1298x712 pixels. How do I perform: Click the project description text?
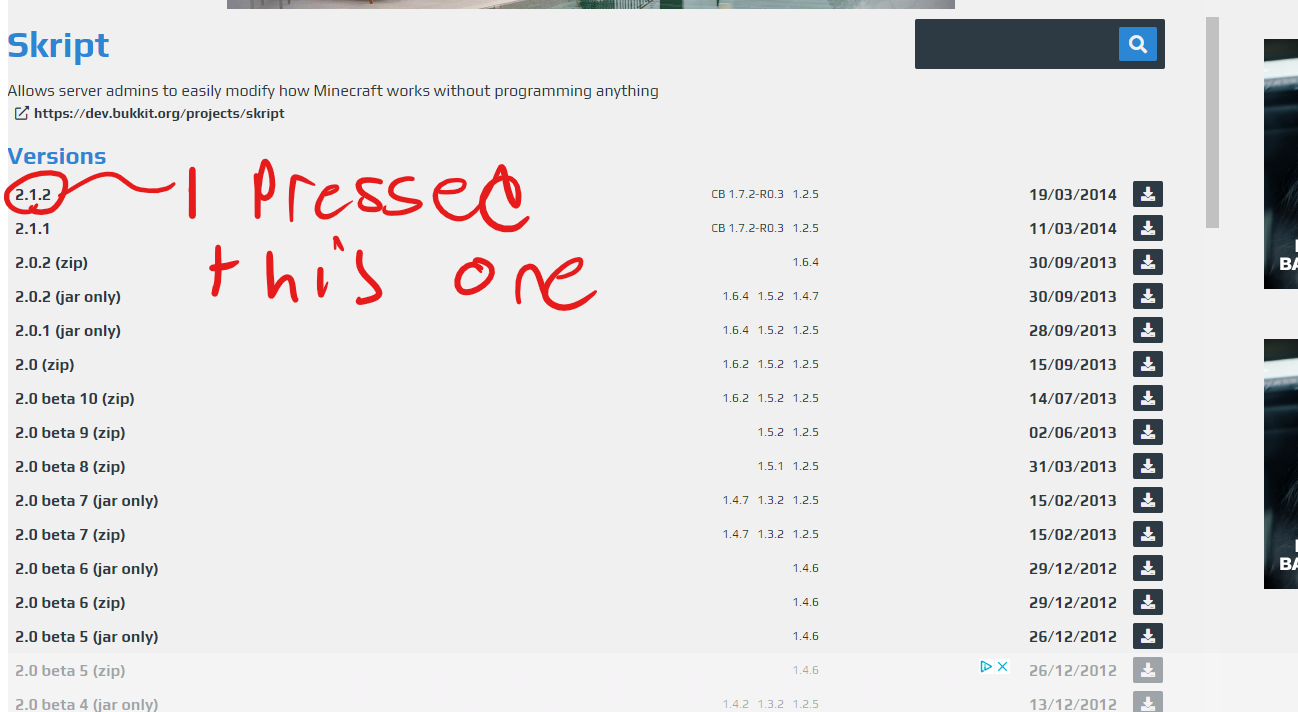pos(333,91)
